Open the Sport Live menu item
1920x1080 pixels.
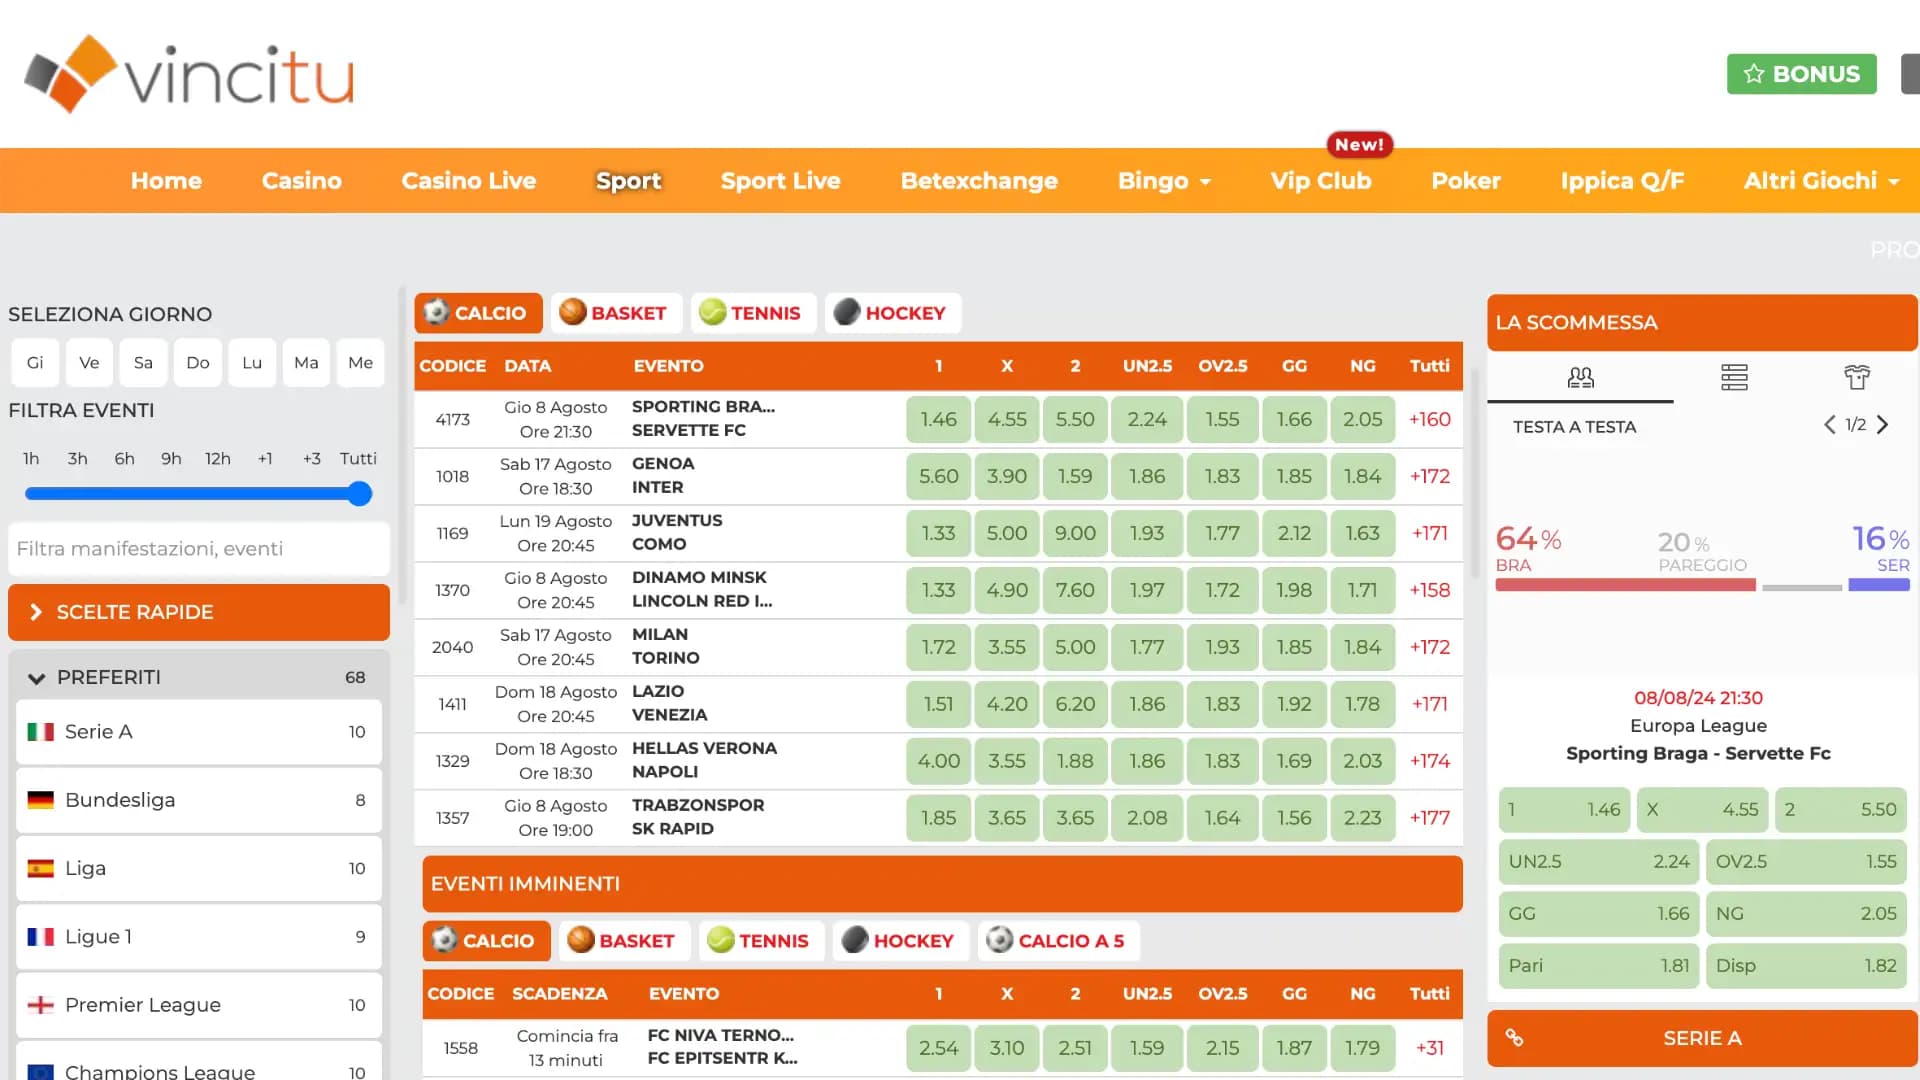click(780, 180)
